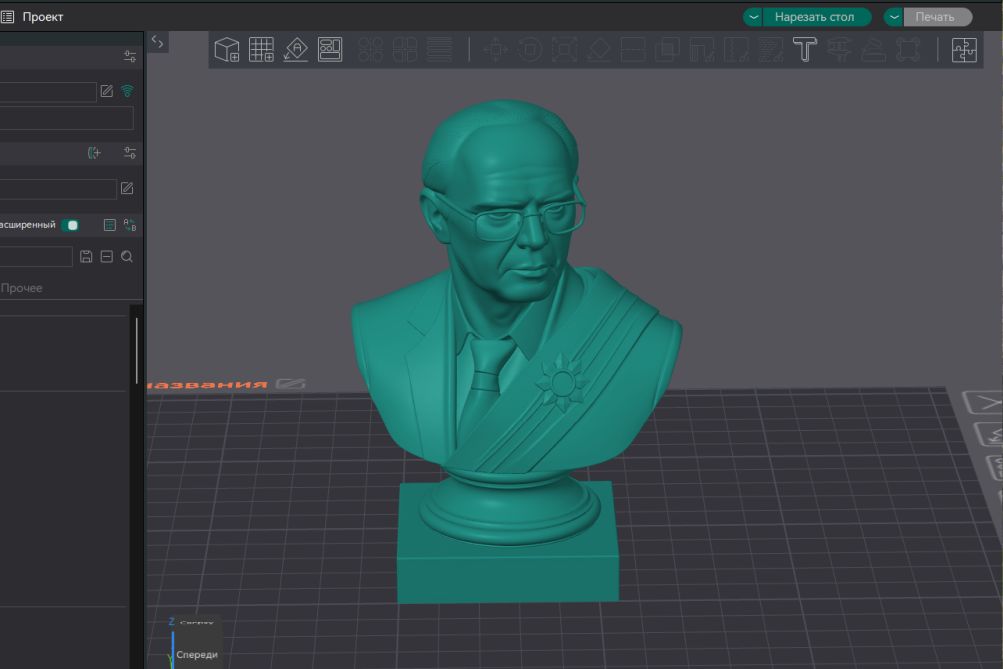Image resolution: width=1003 pixels, height=669 pixels.
Task: Compare presets with A/B icon
Action: pyautogui.click(x=130, y=224)
